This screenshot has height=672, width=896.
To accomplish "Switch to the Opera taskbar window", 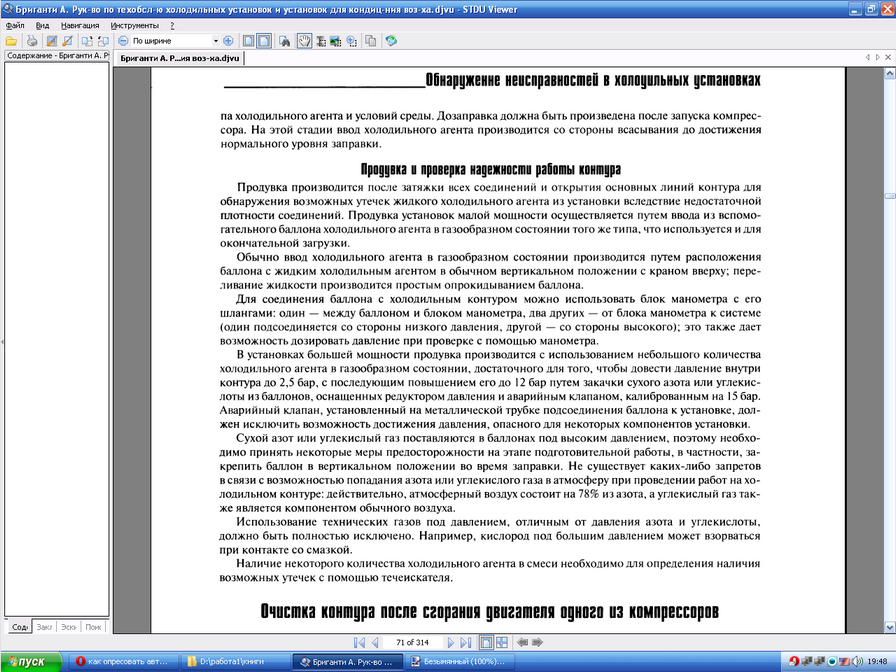I will click(123, 662).
